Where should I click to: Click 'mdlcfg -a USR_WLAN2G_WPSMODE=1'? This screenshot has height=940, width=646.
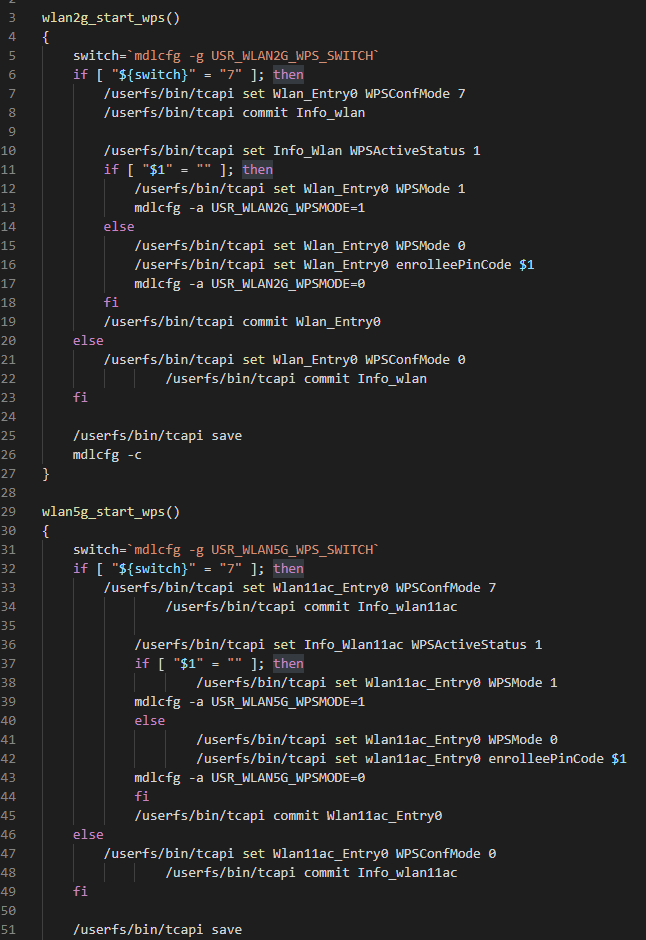(x=249, y=207)
